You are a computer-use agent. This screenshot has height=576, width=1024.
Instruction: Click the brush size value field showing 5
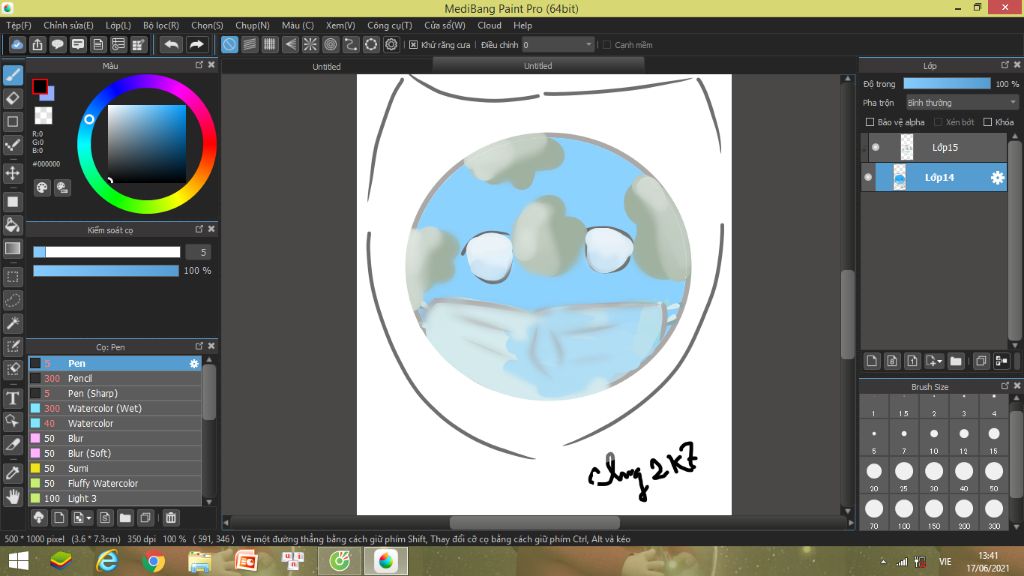pyautogui.click(x=199, y=252)
